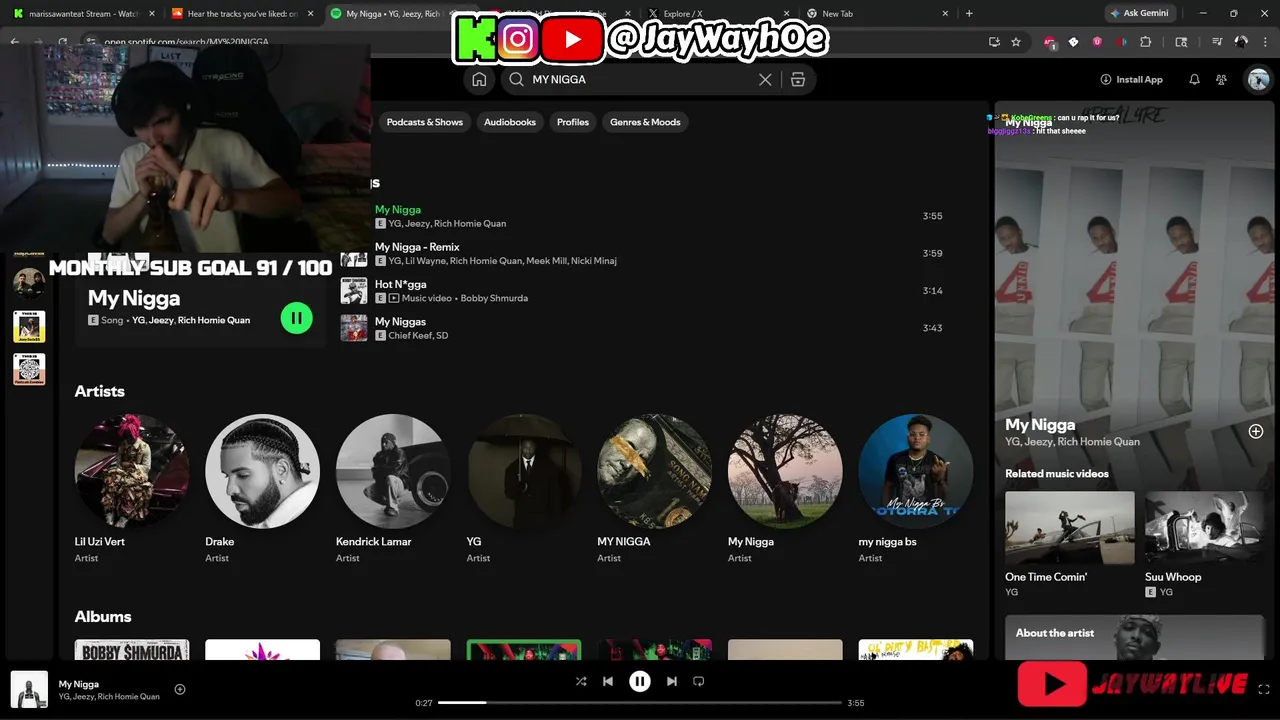1280x720 pixels.
Task: Click the browser Back arrow
Action: tap(15, 42)
